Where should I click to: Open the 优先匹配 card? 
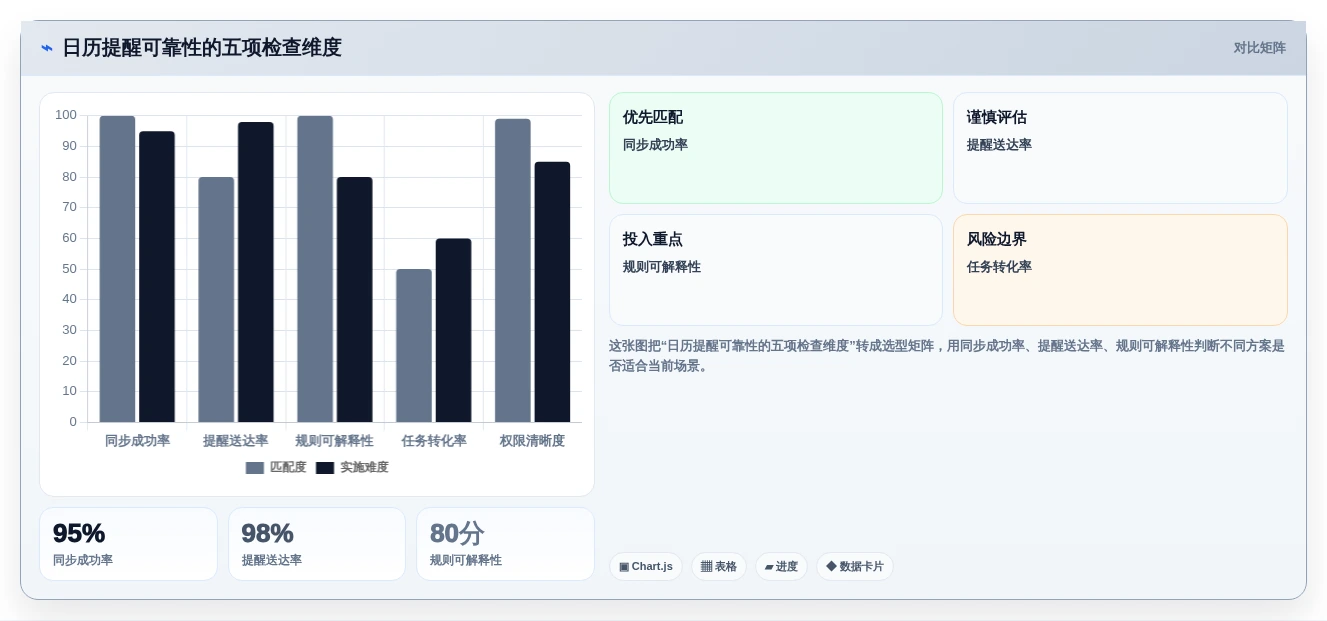point(776,148)
